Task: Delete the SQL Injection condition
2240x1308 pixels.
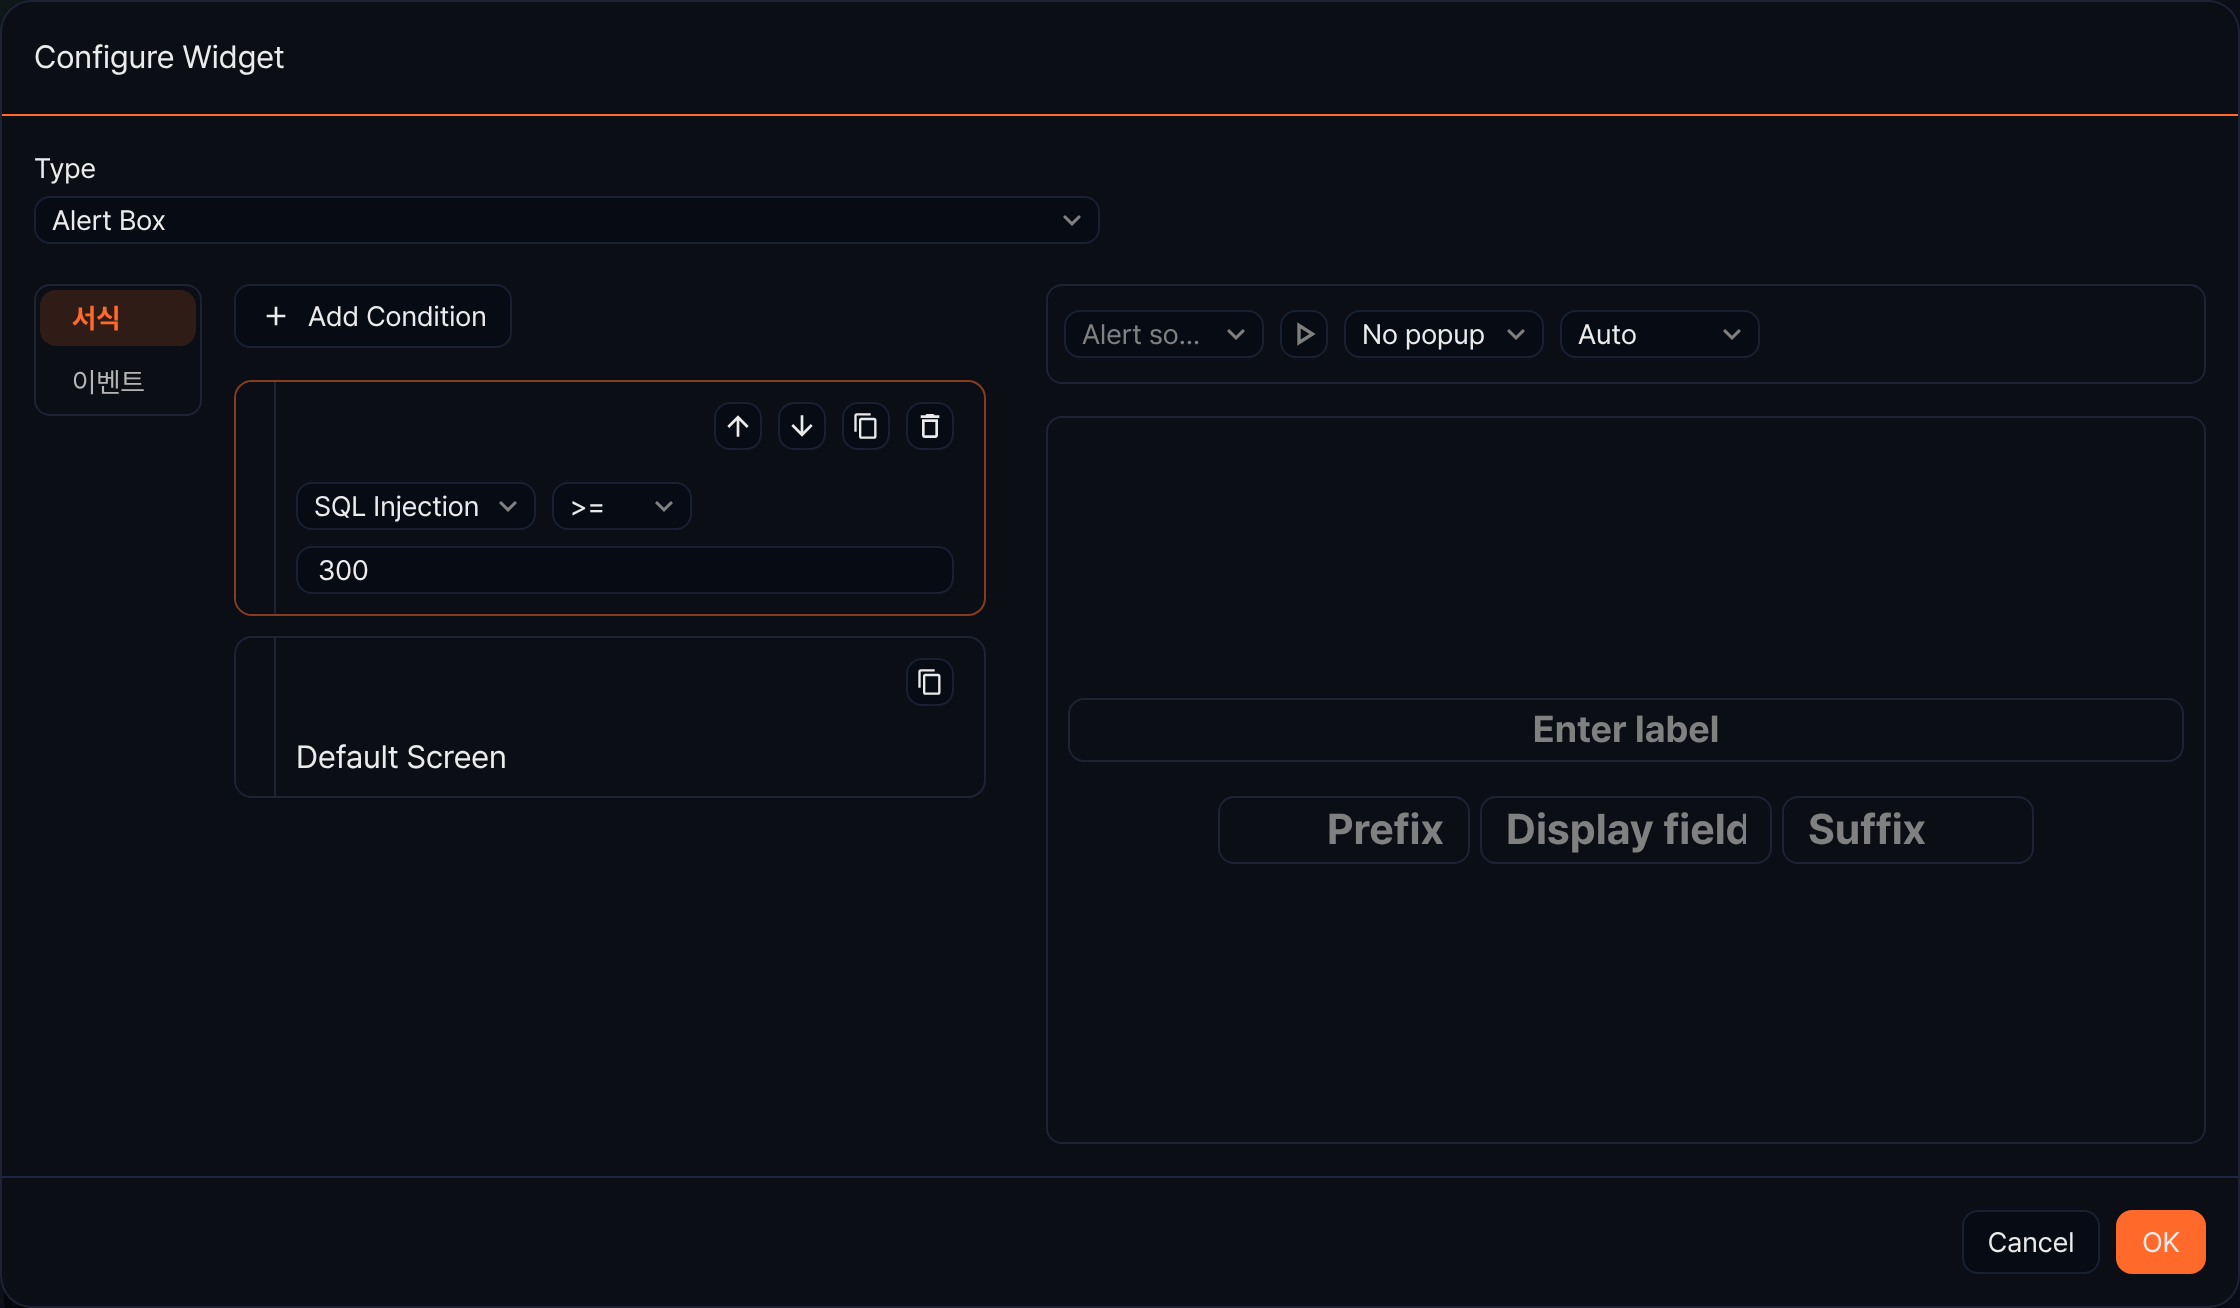Action: click(x=930, y=426)
